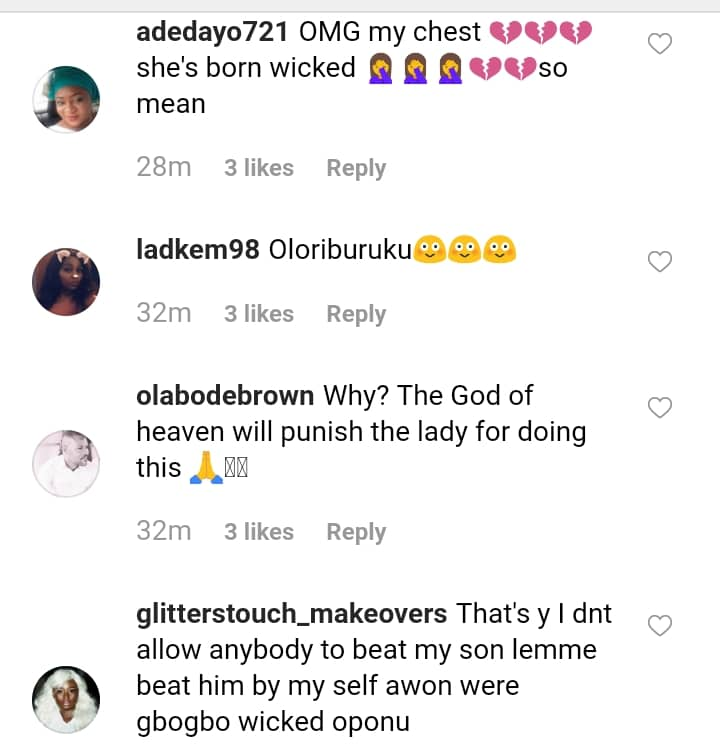Reply to olabodebrown's comment

(x=356, y=532)
